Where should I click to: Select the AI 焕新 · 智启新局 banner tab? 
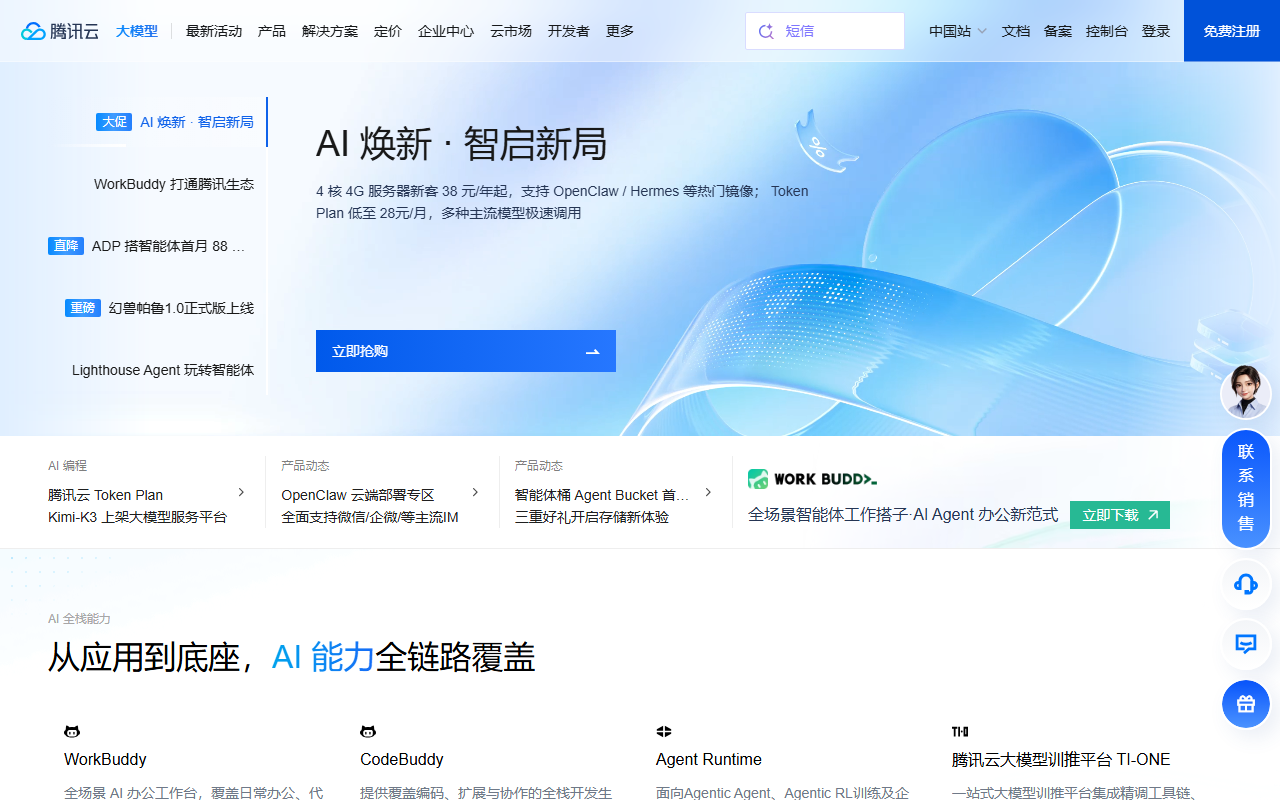197,122
